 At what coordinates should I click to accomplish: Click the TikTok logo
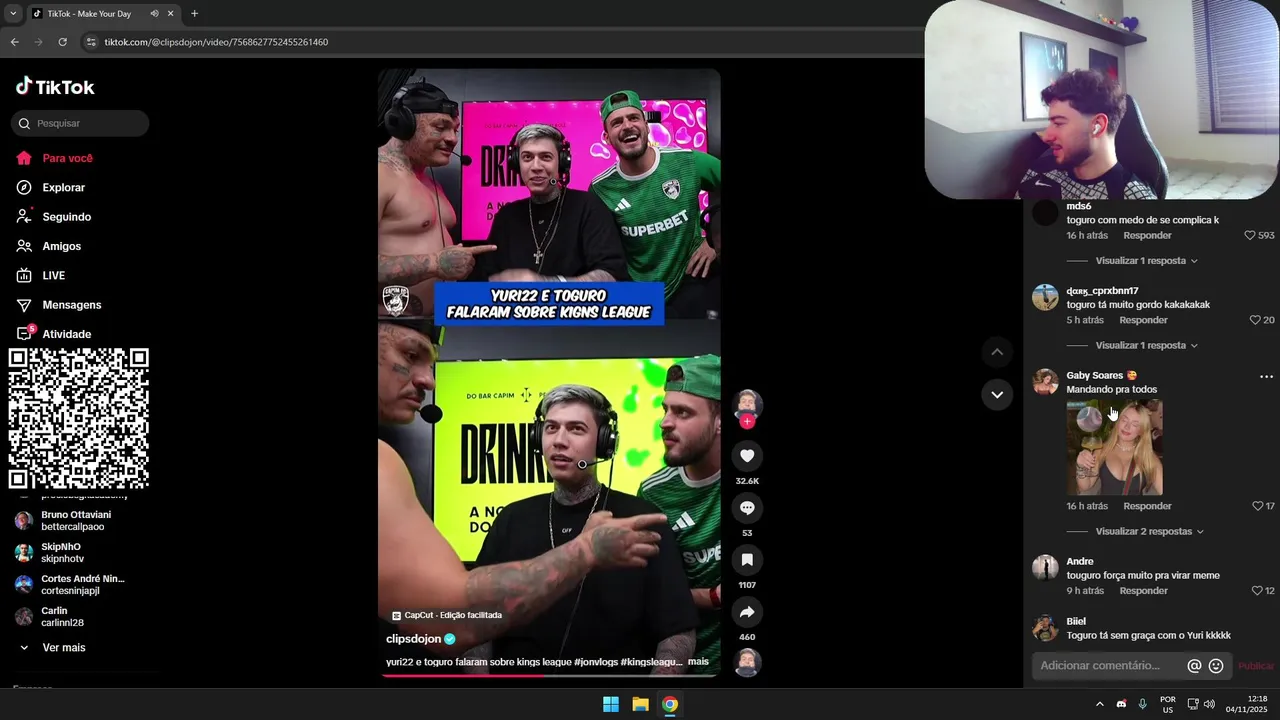pyautogui.click(x=55, y=87)
